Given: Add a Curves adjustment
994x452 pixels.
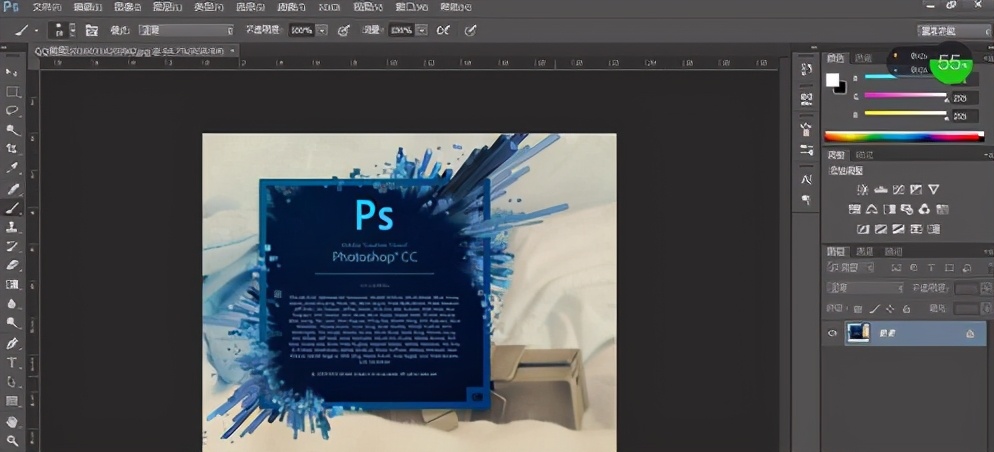Looking at the screenshot, I should pyautogui.click(x=898, y=189).
